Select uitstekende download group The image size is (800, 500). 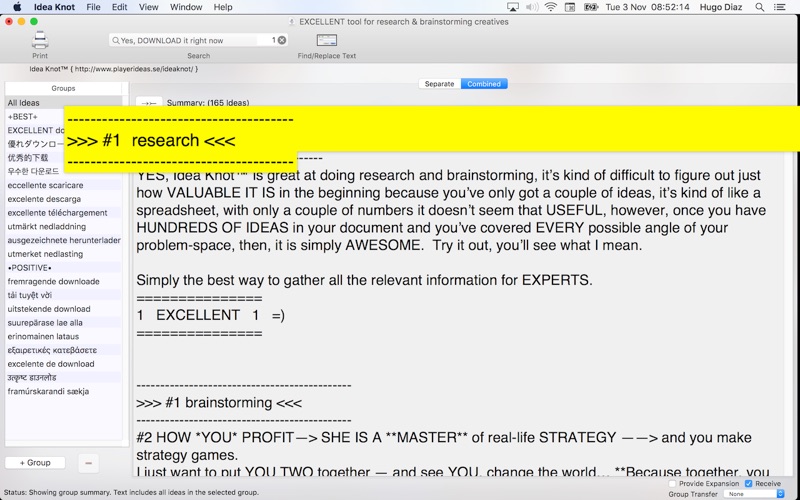click(x=64, y=309)
